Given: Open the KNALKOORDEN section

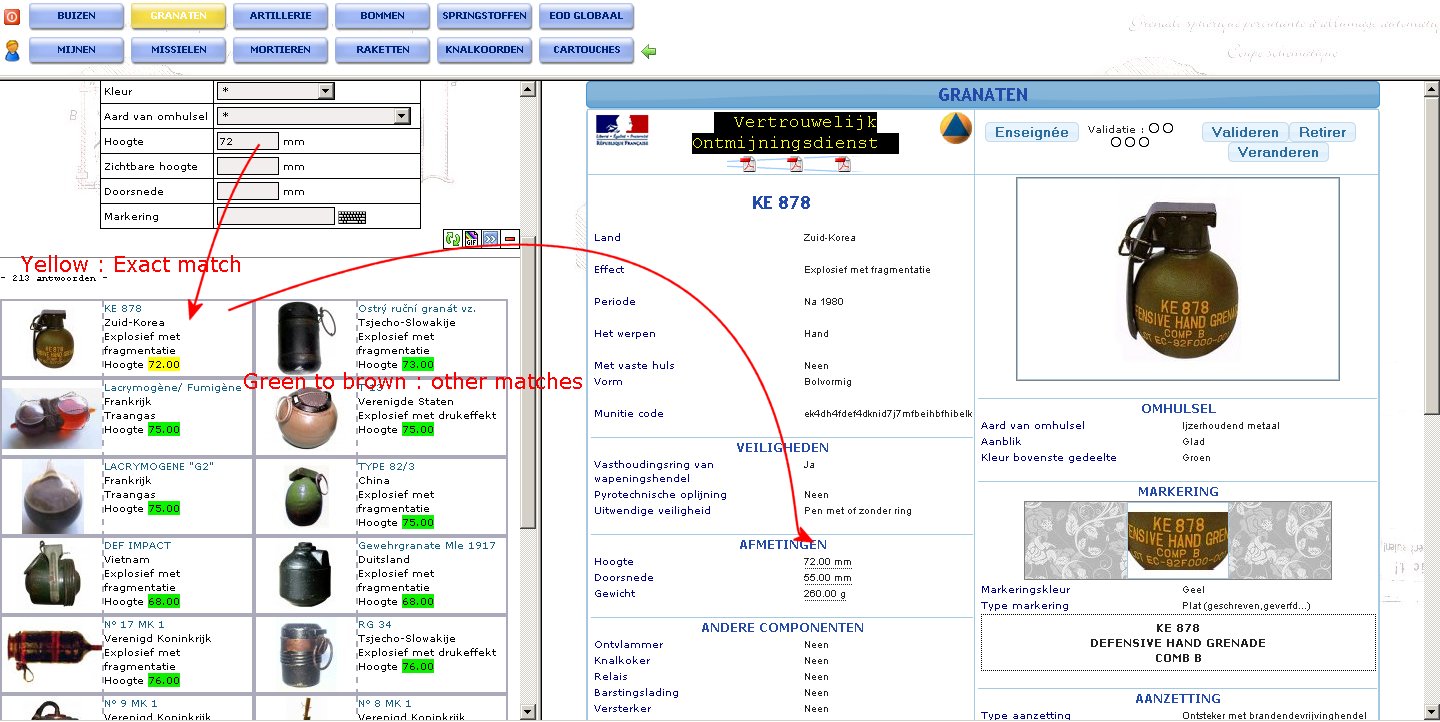Looking at the screenshot, I should [x=484, y=50].
